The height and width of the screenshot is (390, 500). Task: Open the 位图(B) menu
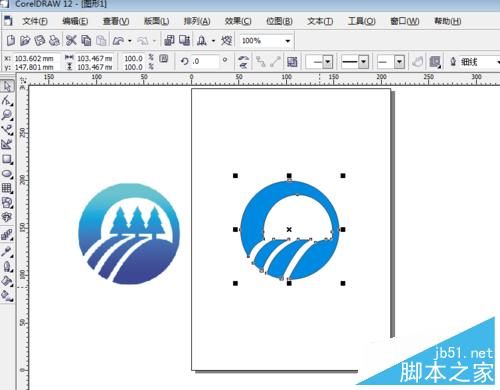click(279, 21)
